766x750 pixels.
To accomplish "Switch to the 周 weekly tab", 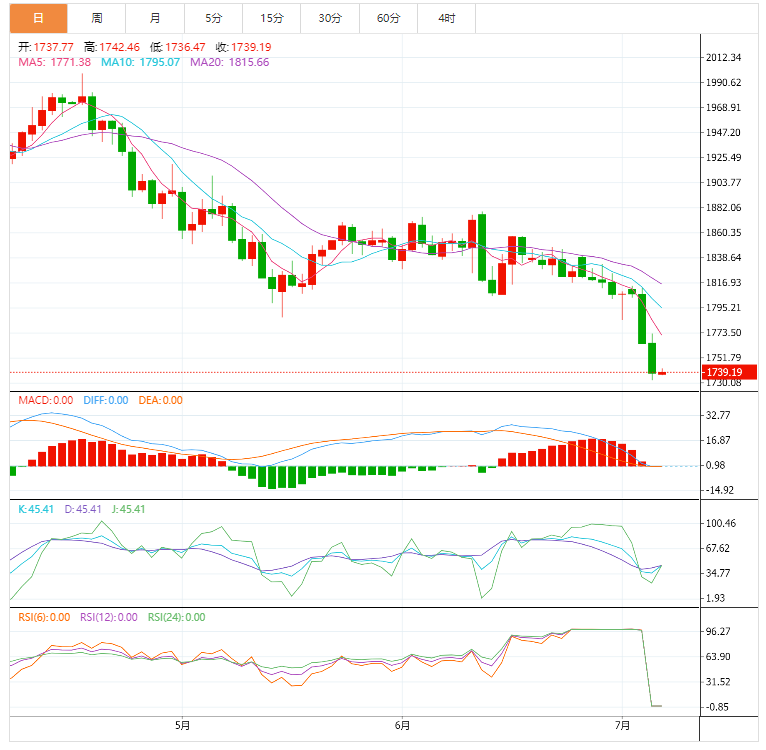I will click(97, 19).
